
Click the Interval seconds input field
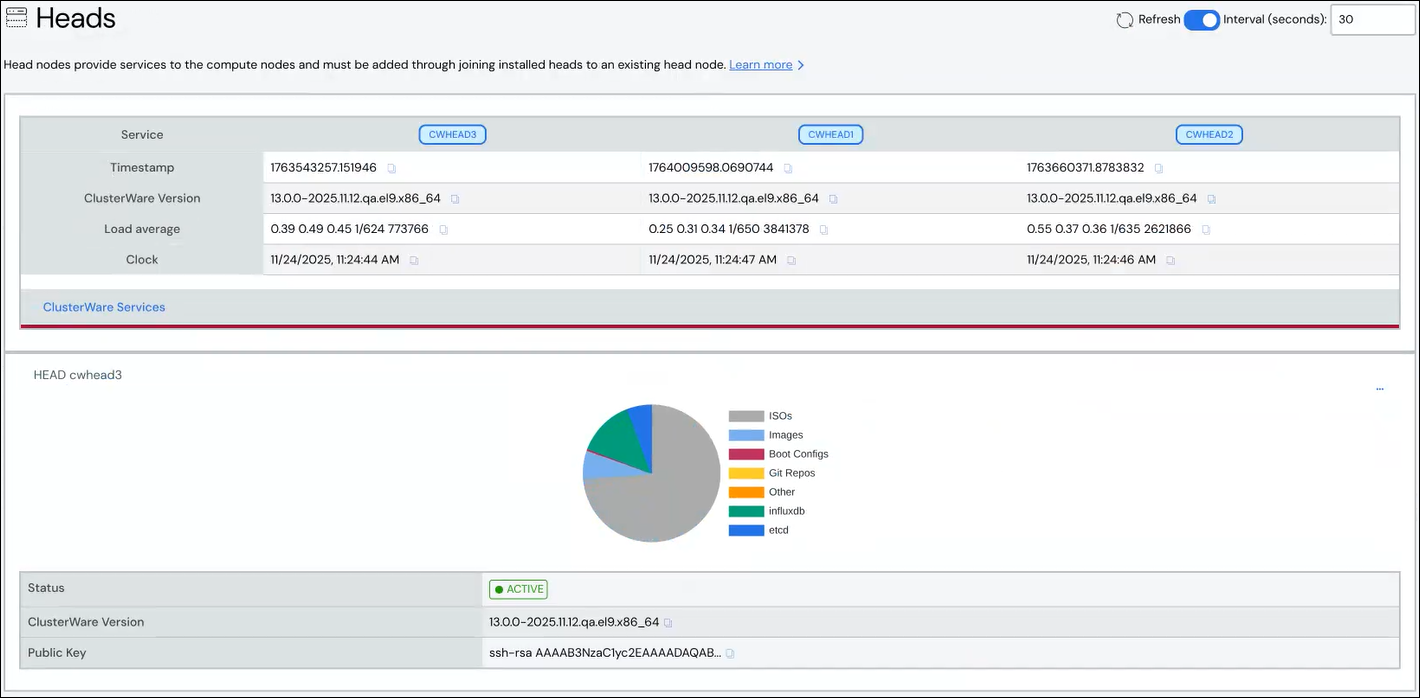1371,20
